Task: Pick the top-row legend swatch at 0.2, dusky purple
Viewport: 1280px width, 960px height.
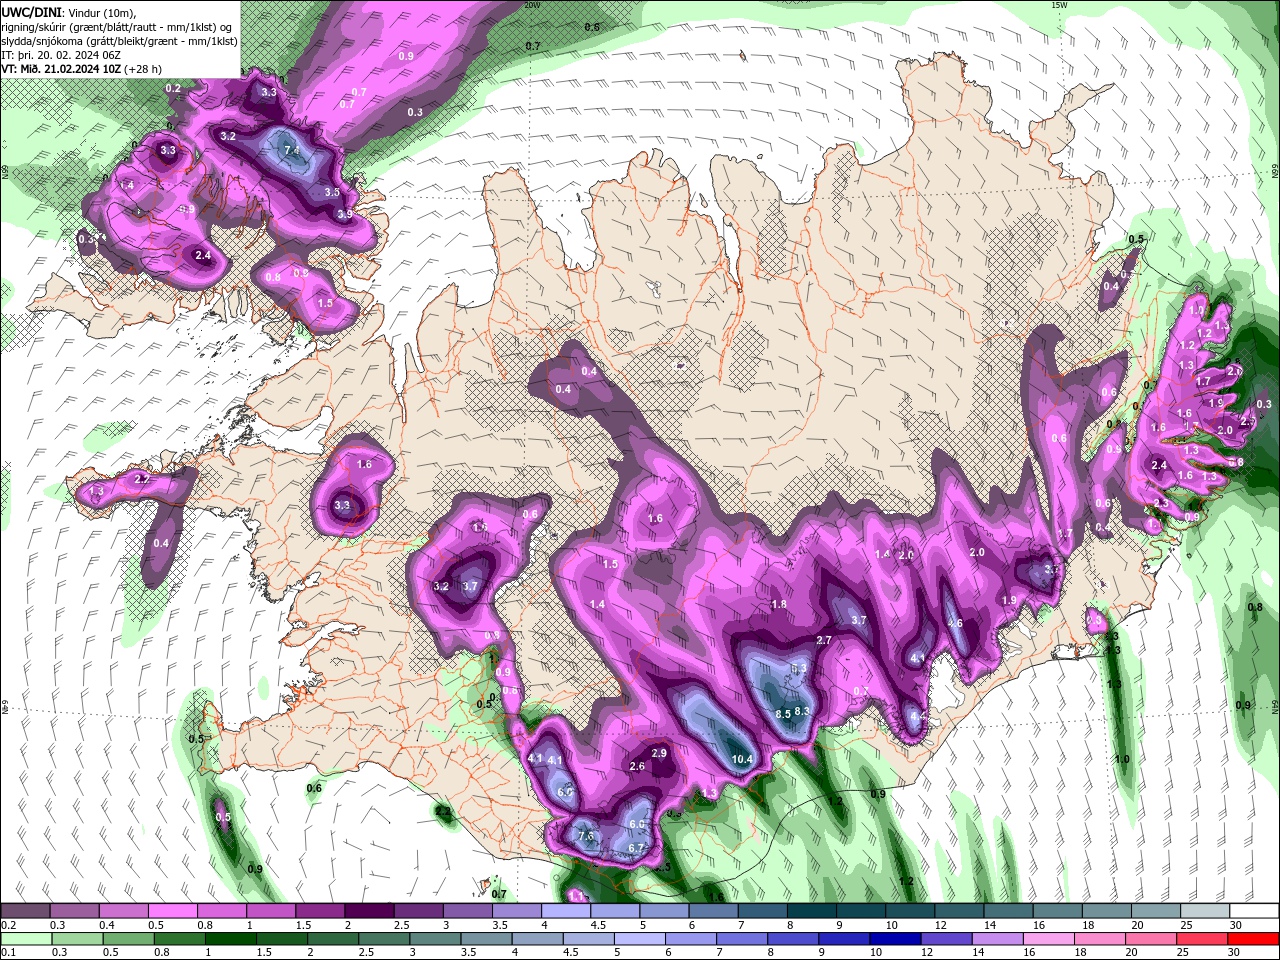Action: (25, 911)
